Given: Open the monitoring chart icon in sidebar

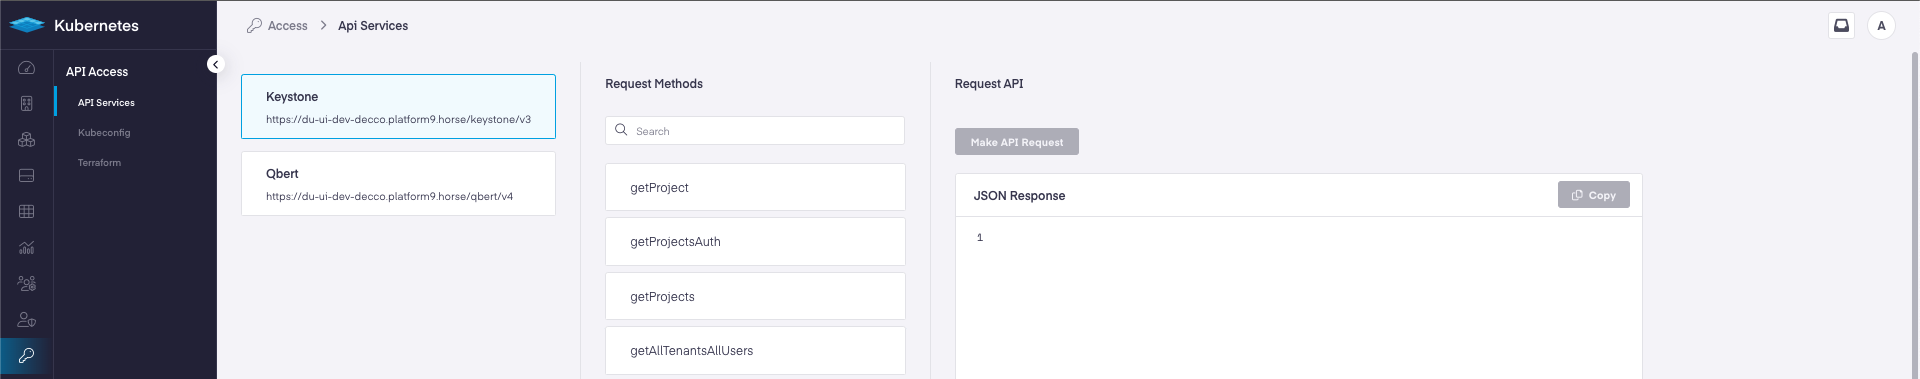Looking at the screenshot, I should (27, 248).
